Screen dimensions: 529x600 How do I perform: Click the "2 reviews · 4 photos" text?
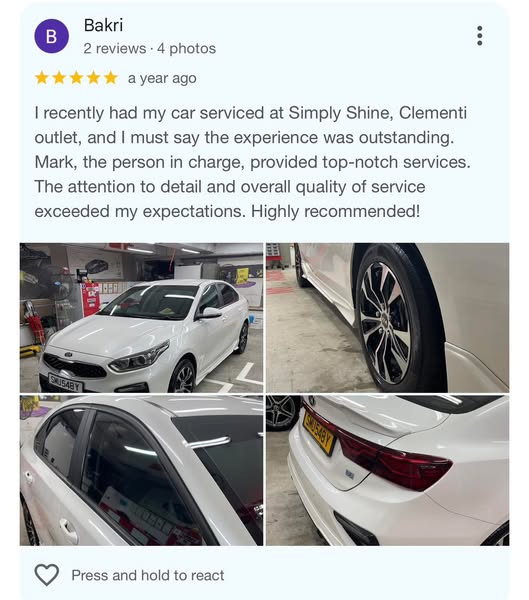point(150,49)
